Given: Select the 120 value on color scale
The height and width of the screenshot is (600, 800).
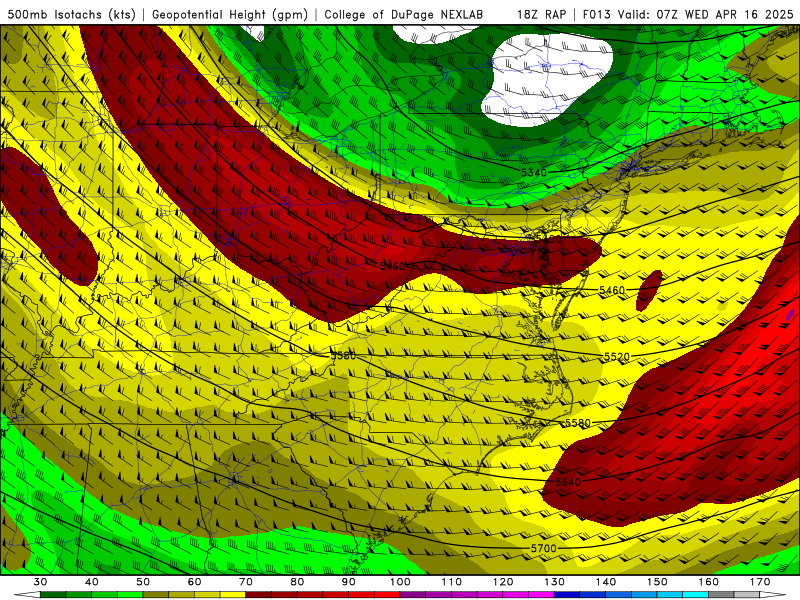Looking at the screenshot, I should pyautogui.click(x=504, y=582).
